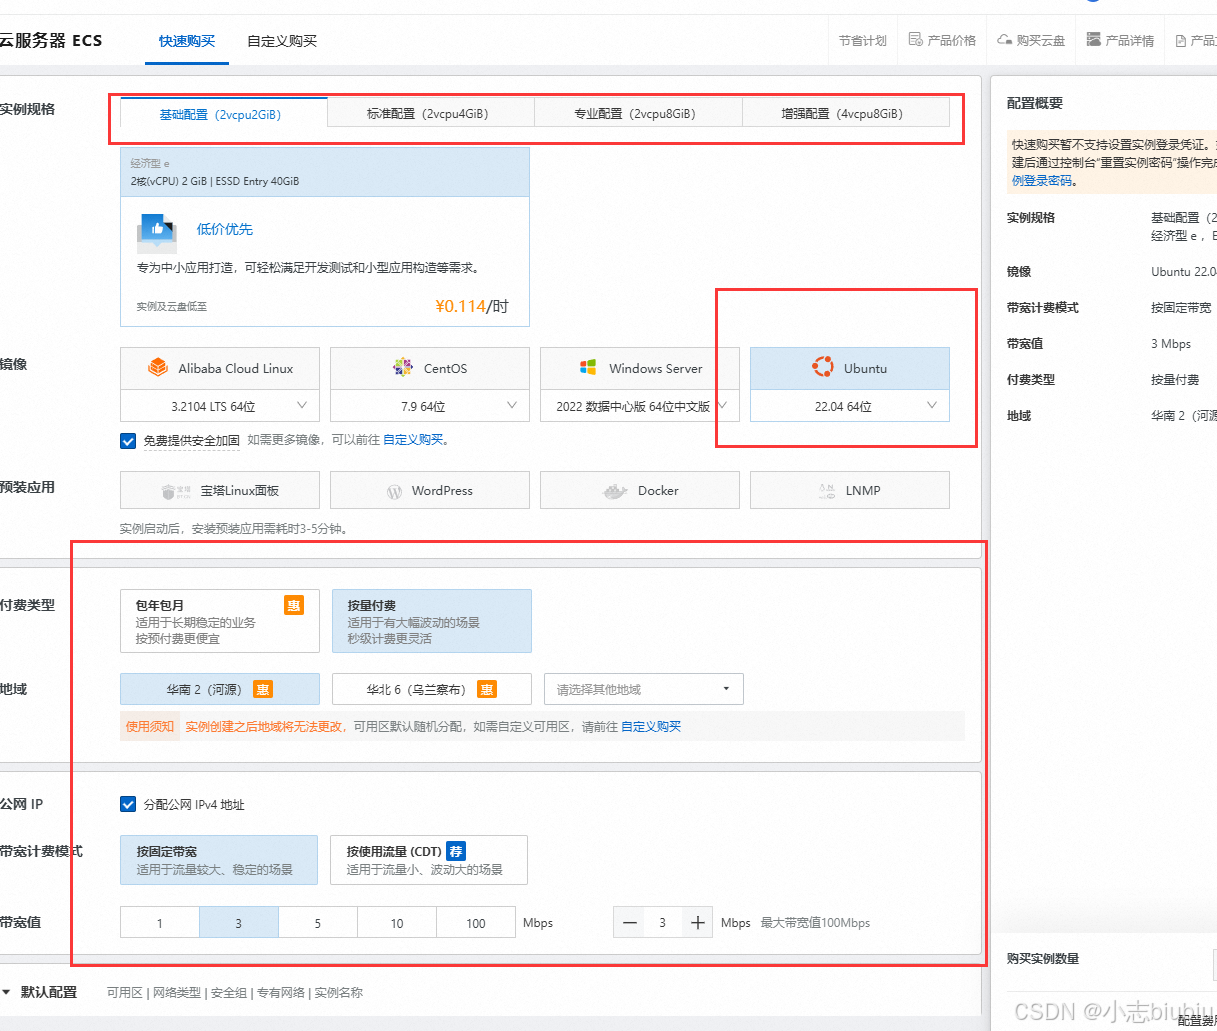Select the Ubuntu image icon

[x=822, y=368]
